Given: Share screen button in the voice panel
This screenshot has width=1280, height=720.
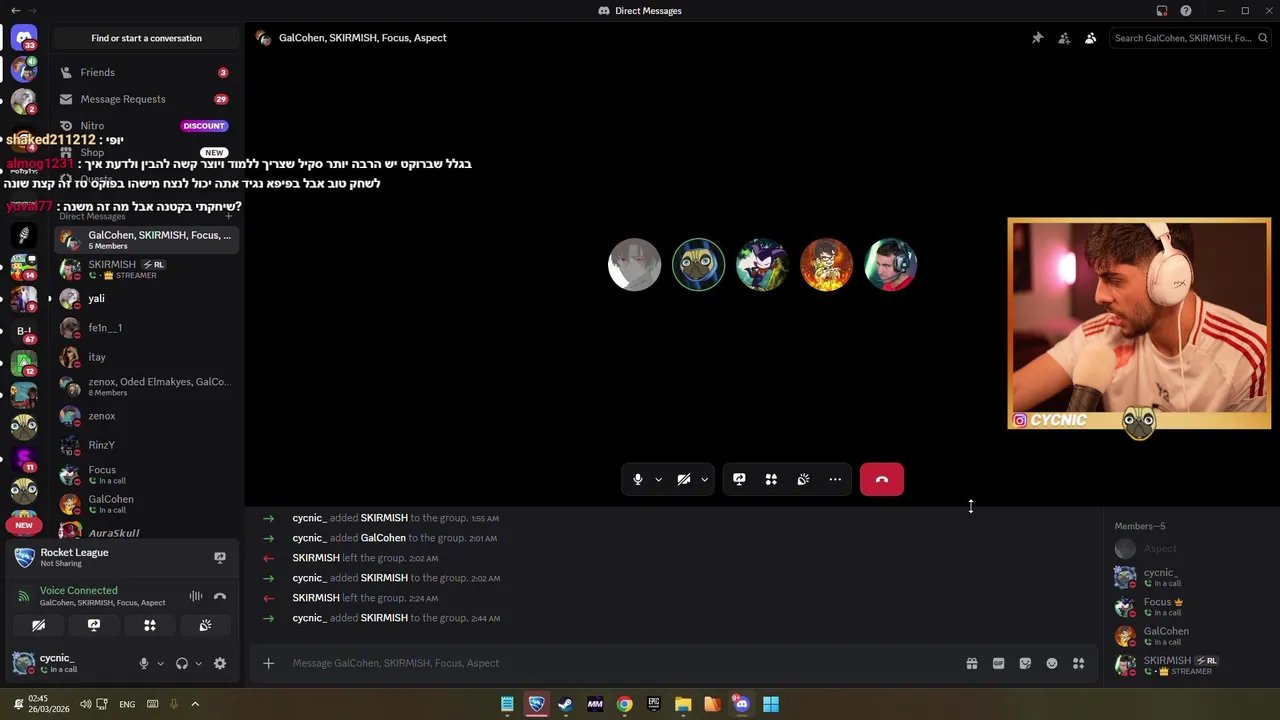Looking at the screenshot, I should point(94,626).
